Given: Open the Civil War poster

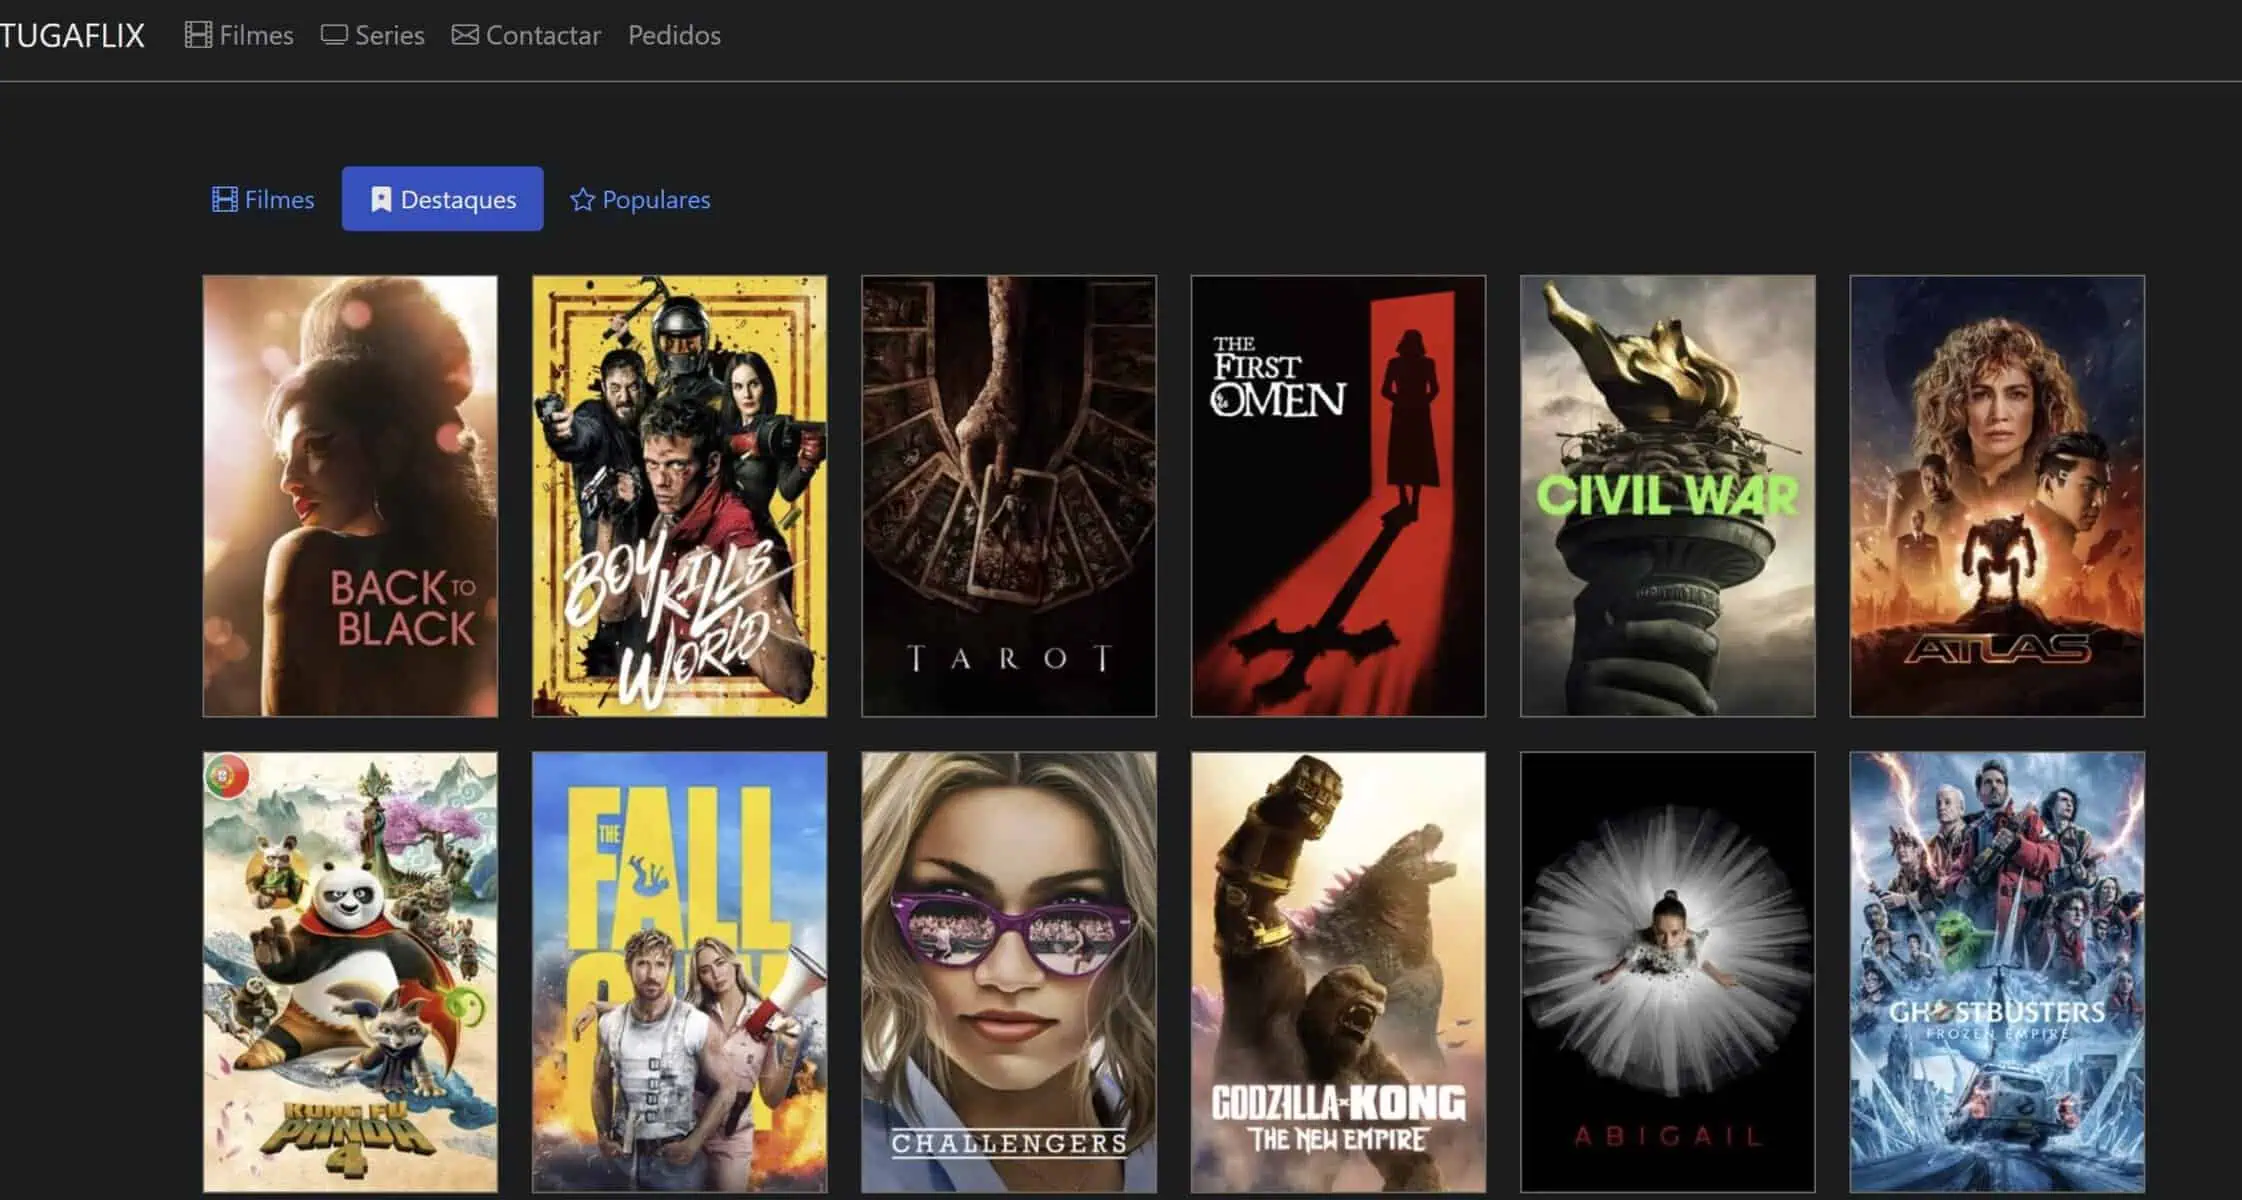Looking at the screenshot, I should (1668, 496).
